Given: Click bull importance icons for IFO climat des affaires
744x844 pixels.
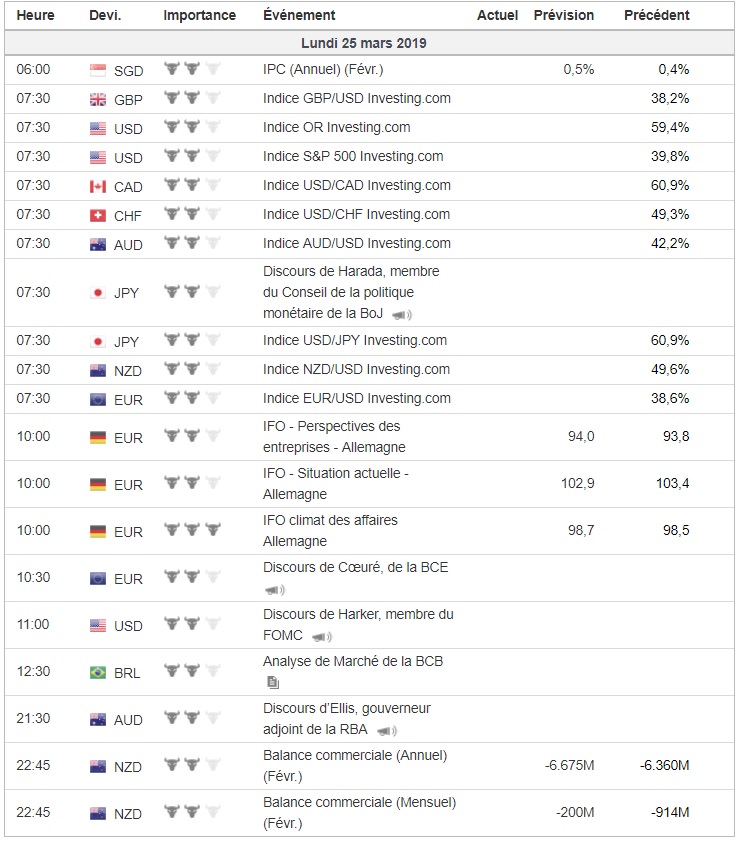Looking at the screenshot, I should tap(192, 530).
